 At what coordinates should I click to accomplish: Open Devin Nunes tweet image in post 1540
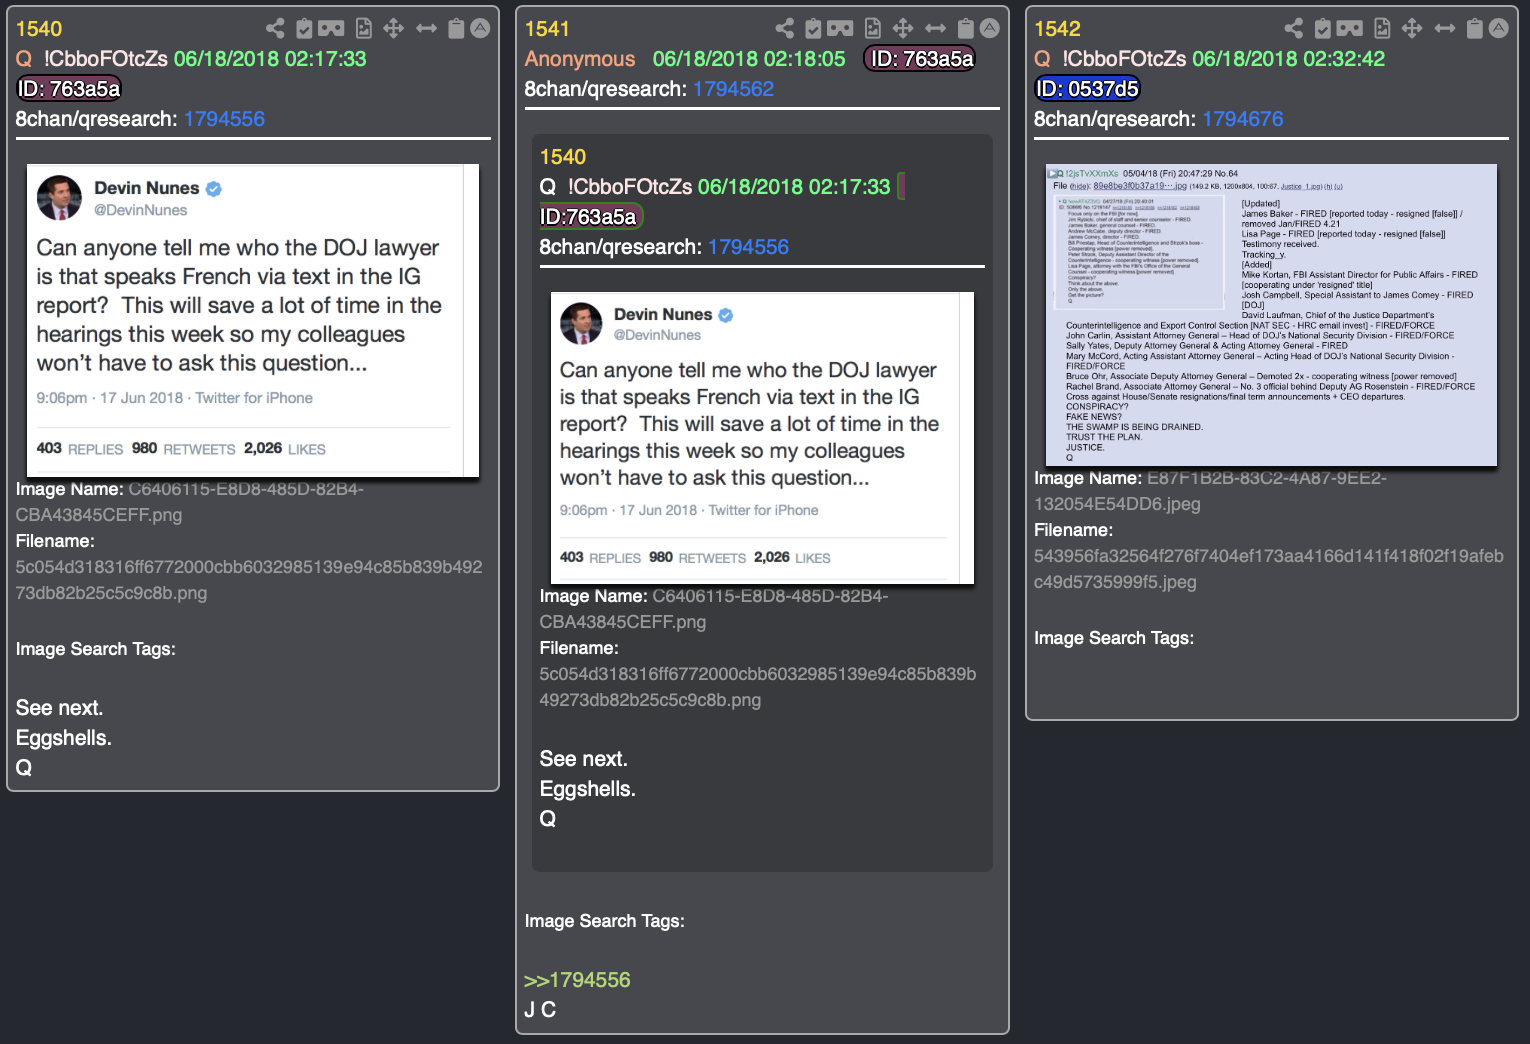pos(253,321)
